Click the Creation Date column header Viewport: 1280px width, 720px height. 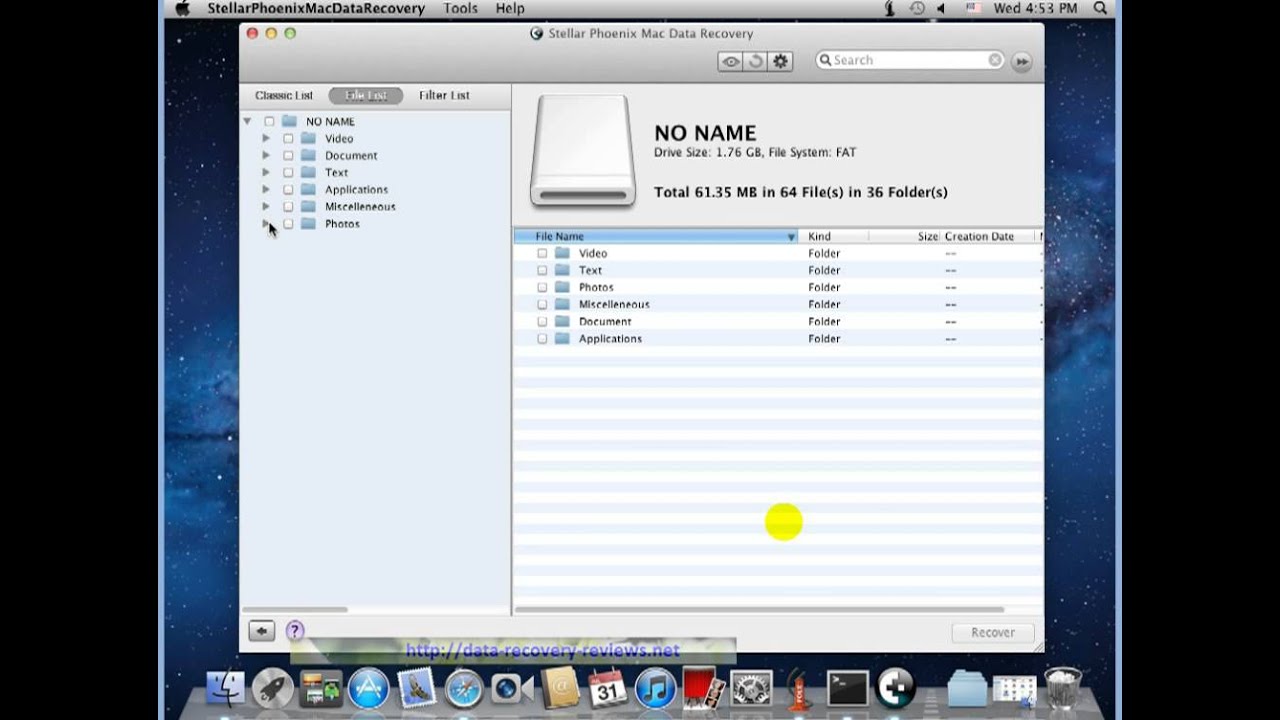[x=989, y=237]
